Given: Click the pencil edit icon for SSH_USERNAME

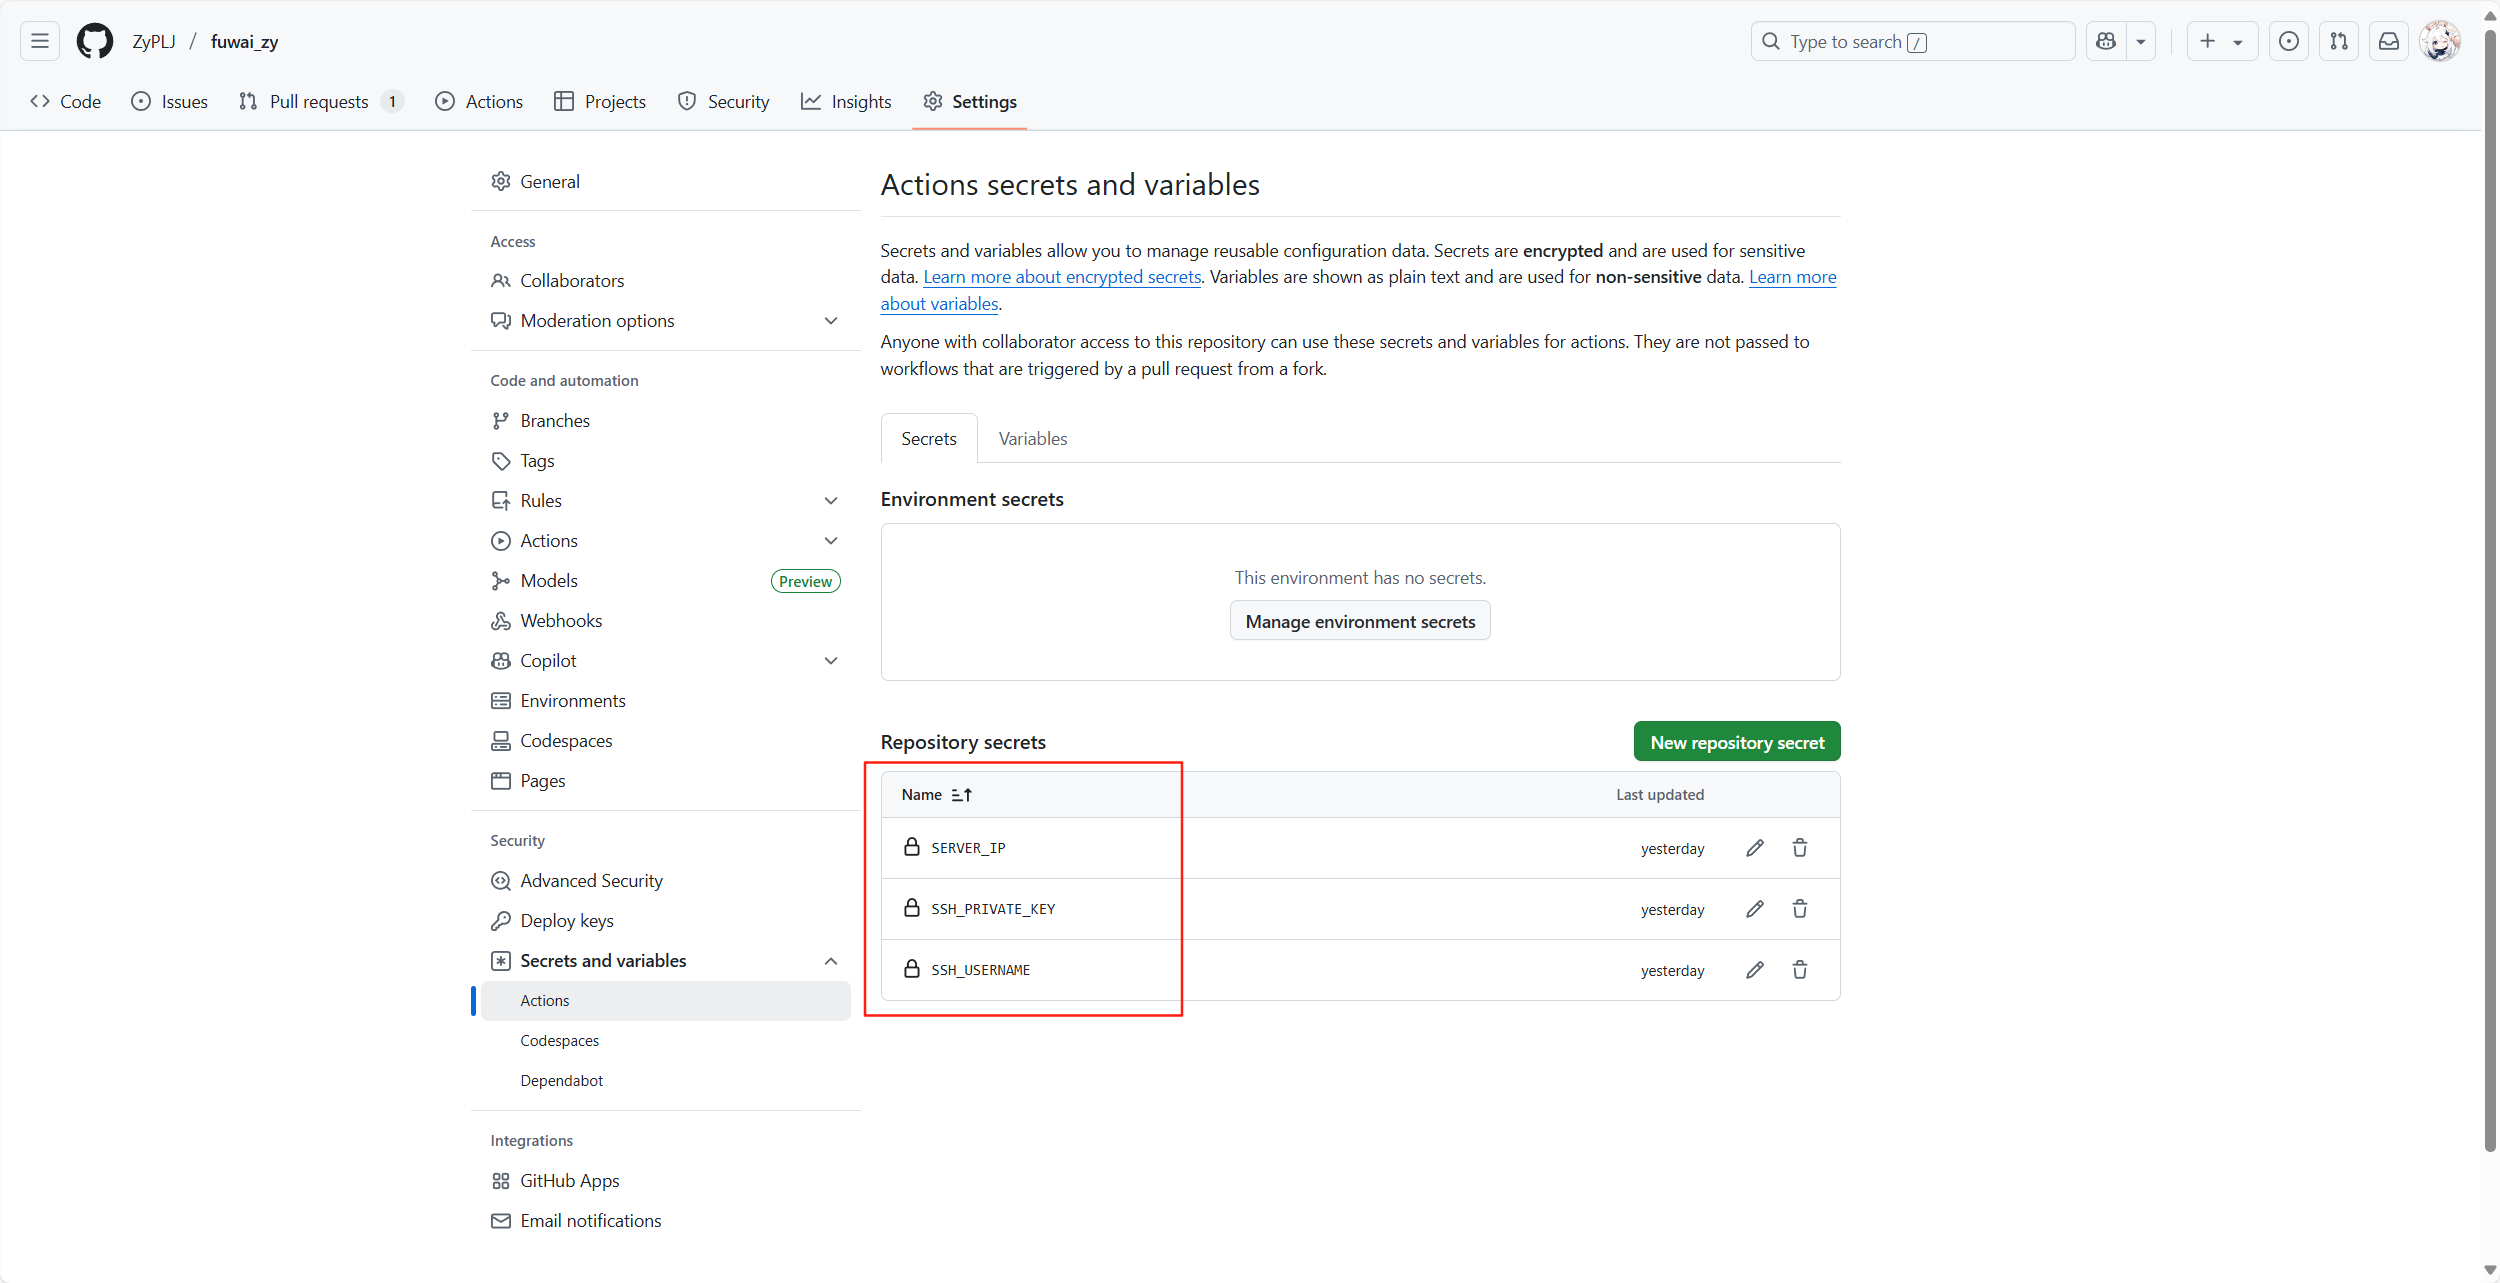Looking at the screenshot, I should (x=1754, y=970).
